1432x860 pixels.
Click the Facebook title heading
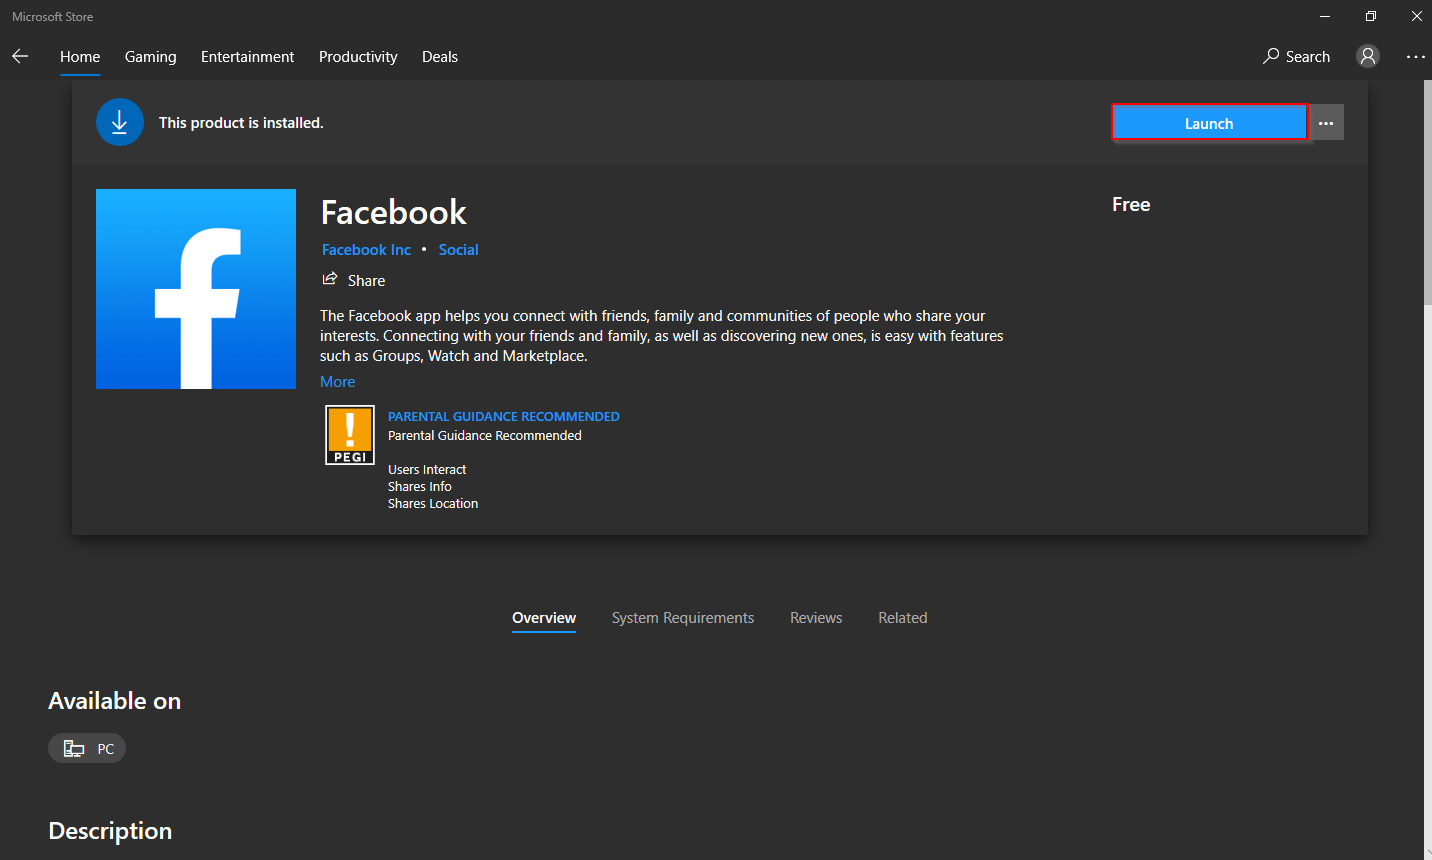click(394, 212)
